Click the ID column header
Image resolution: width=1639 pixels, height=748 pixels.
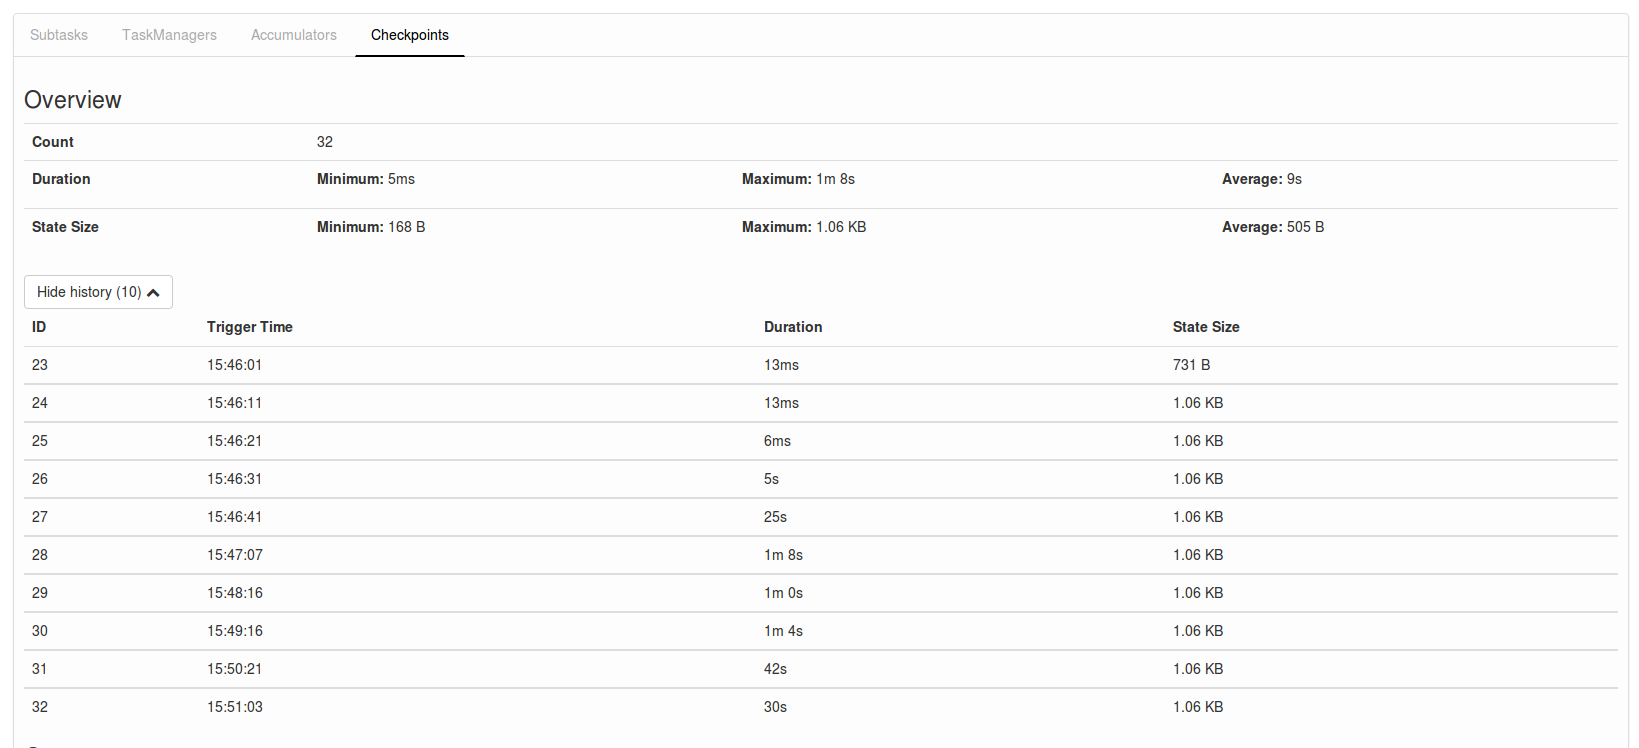(x=39, y=327)
